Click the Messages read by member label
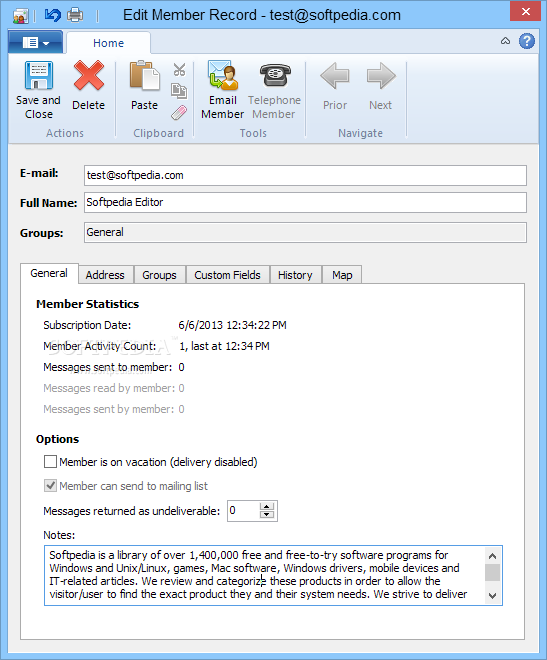 109,388
